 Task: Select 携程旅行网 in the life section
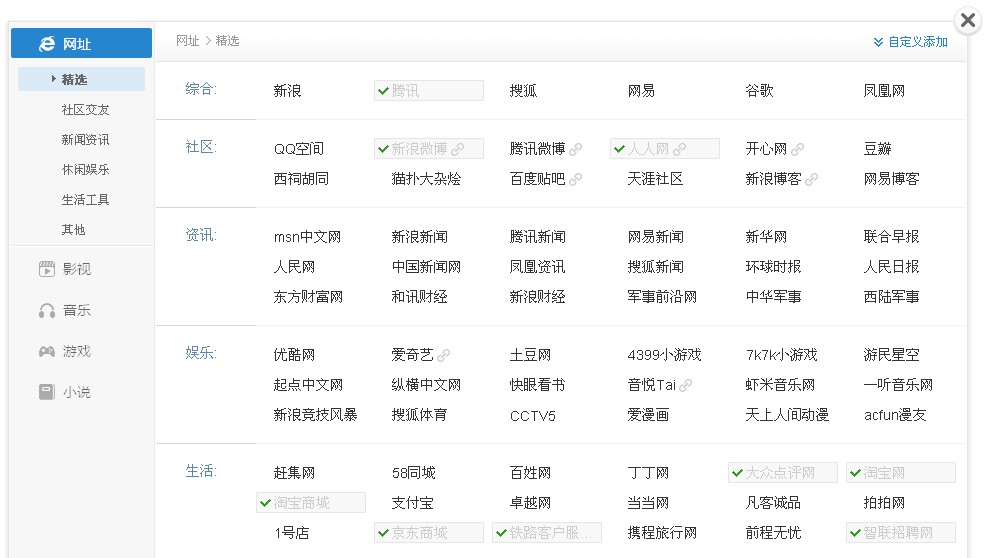[662, 533]
